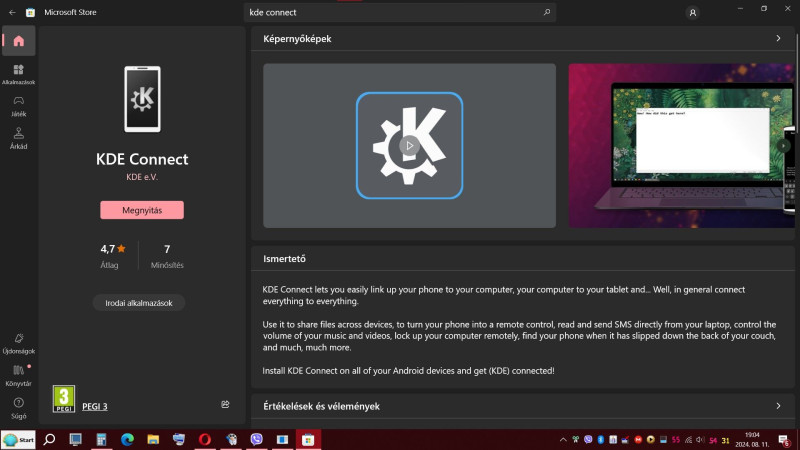The image size is (800, 450).
Task: Open Súgó help in sidebar
Action: pyautogui.click(x=18, y=408)
